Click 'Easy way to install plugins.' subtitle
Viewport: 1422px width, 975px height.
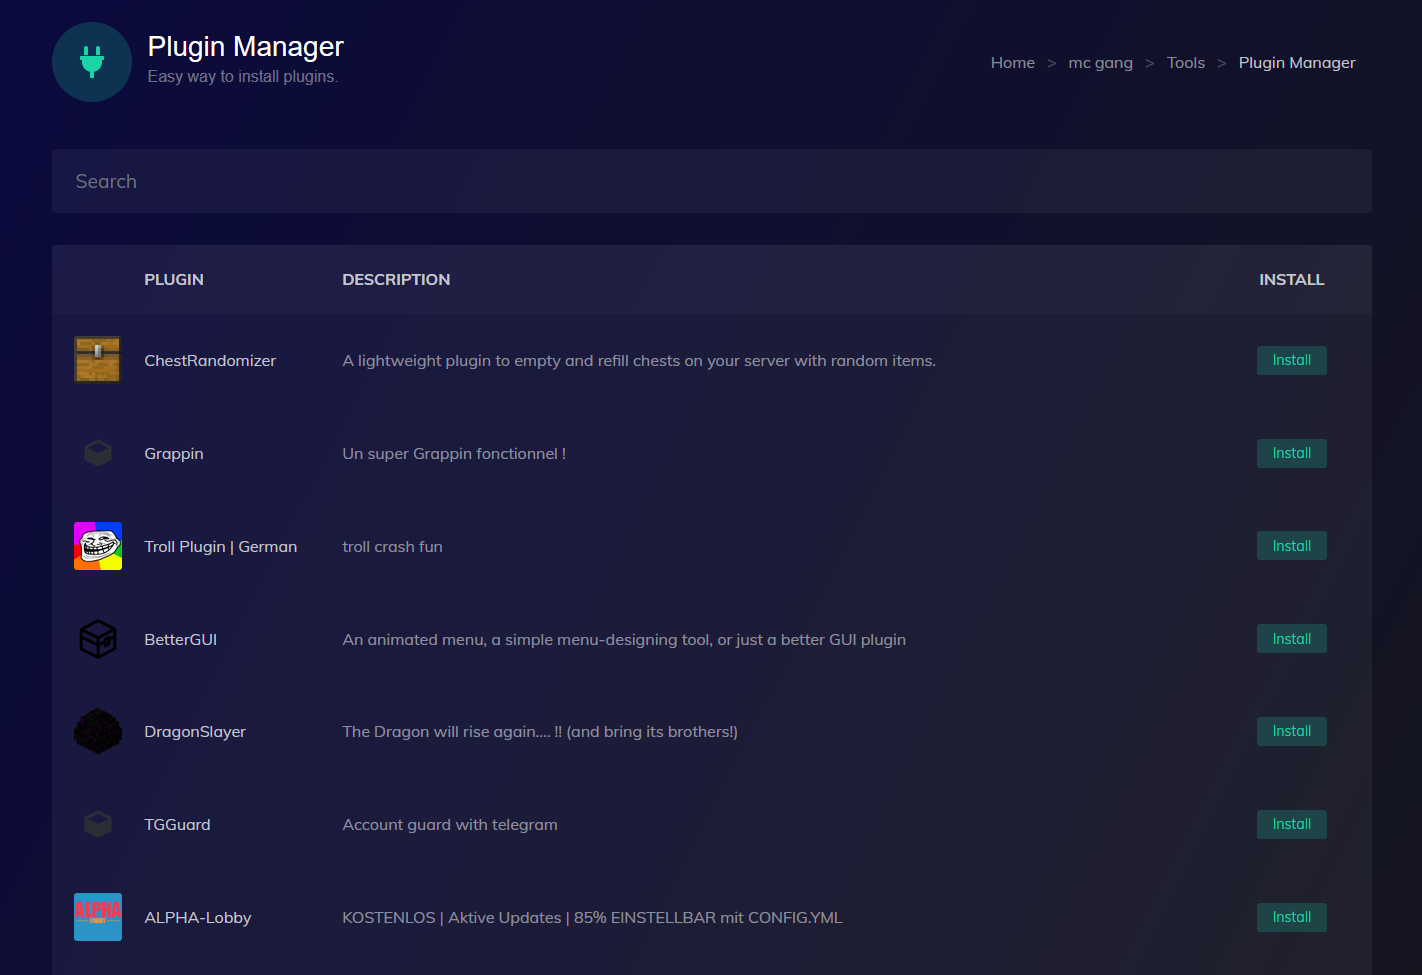(x=243, y=77)
